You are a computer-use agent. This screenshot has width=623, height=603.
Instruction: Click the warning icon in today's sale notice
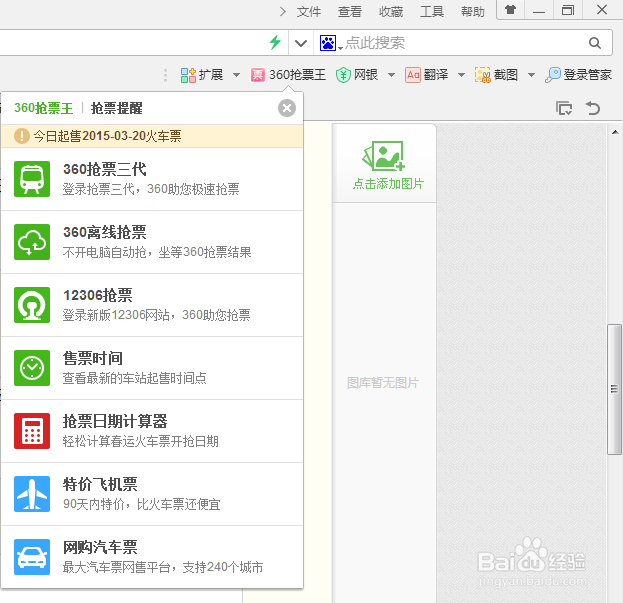click(21, 136)
